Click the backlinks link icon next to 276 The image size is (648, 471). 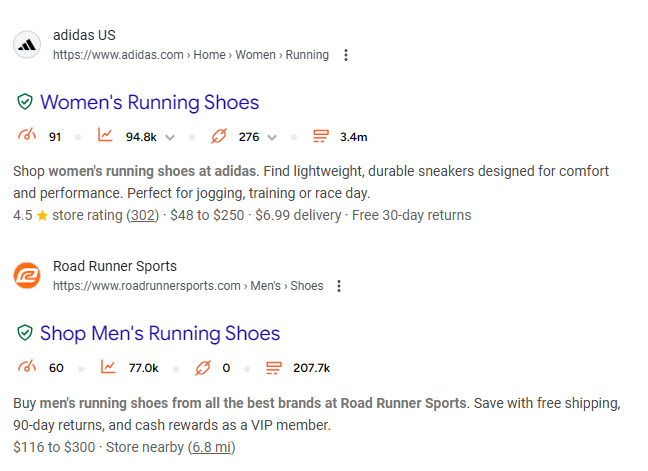click(x=219, y=136)
